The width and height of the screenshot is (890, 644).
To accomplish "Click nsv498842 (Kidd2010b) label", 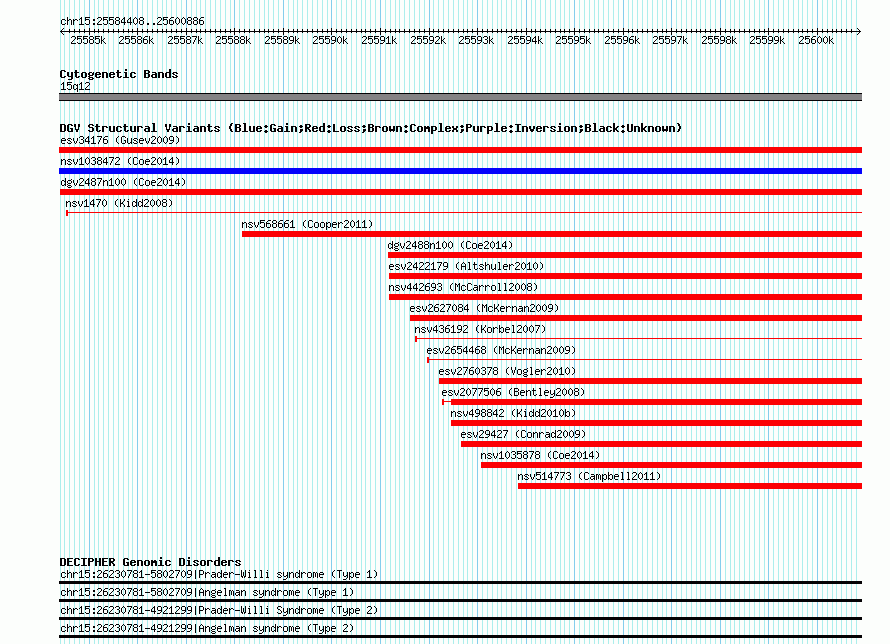I will [513, 413].
